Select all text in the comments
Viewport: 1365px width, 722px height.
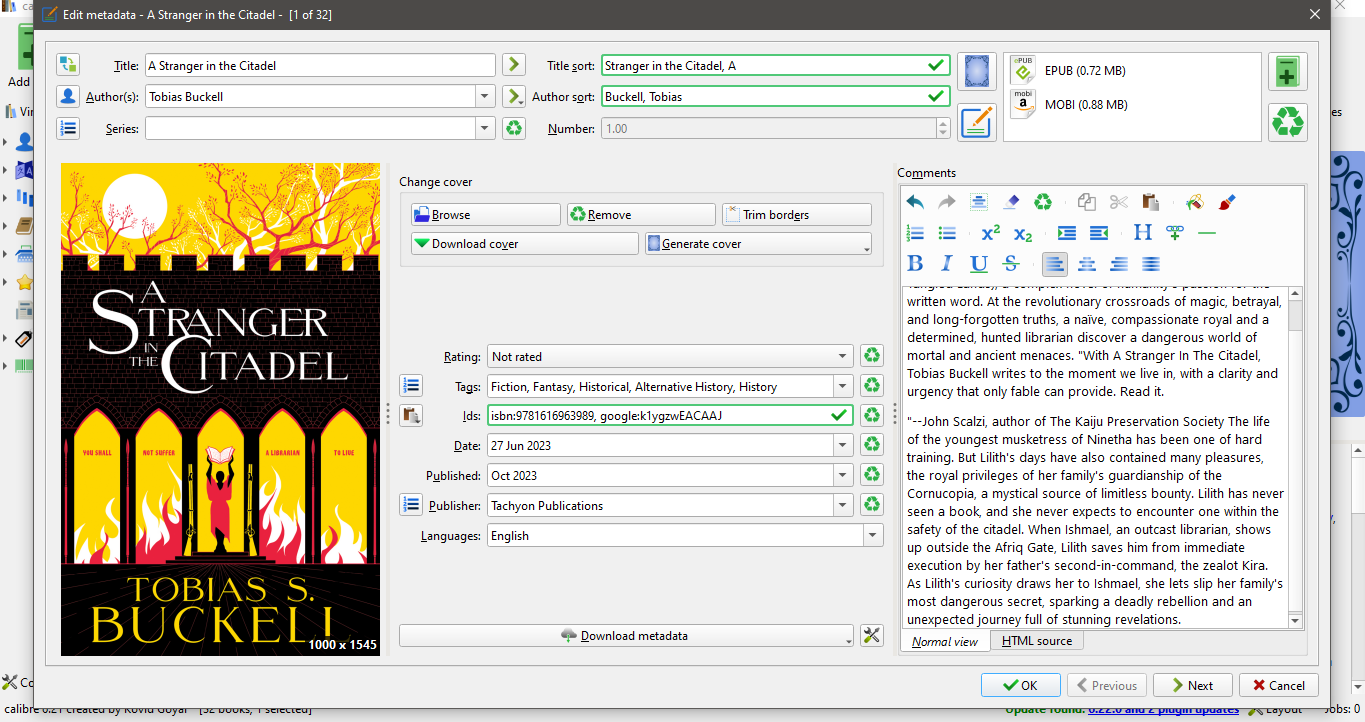(x=979, y=202)
